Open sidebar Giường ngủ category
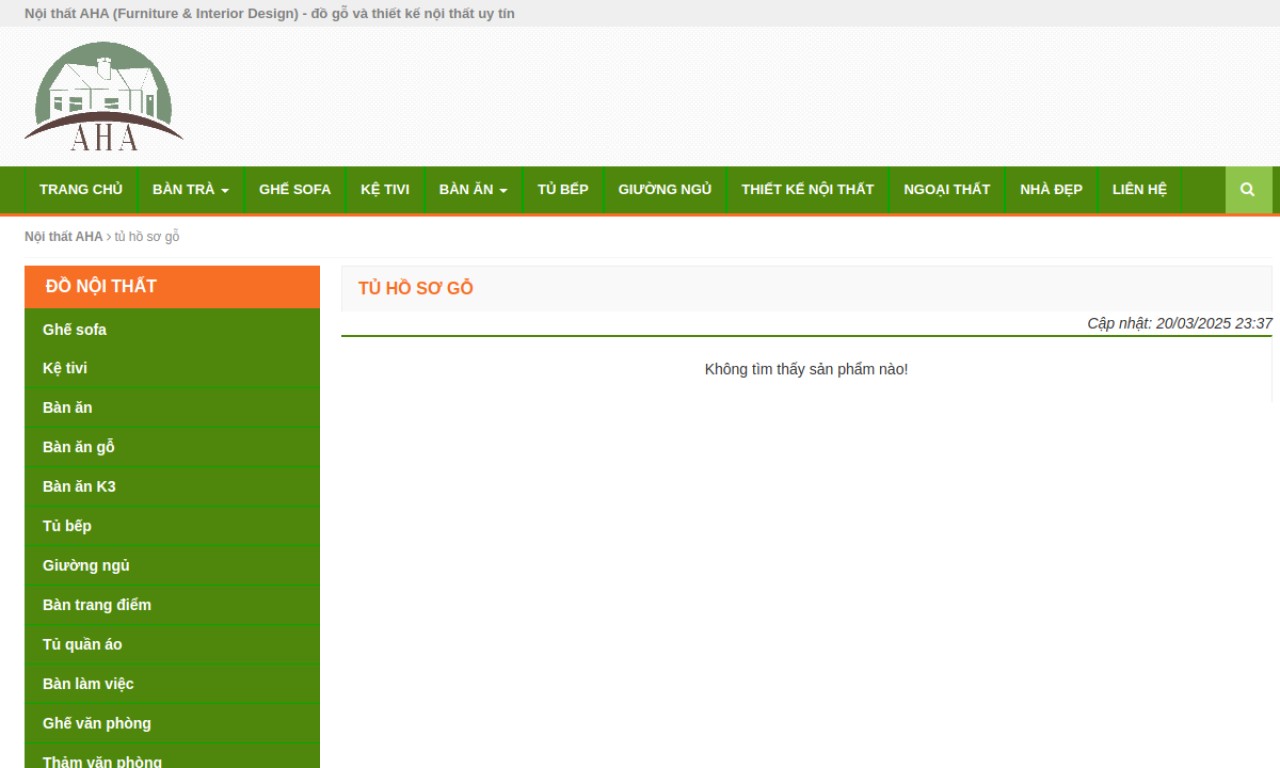 172,565
